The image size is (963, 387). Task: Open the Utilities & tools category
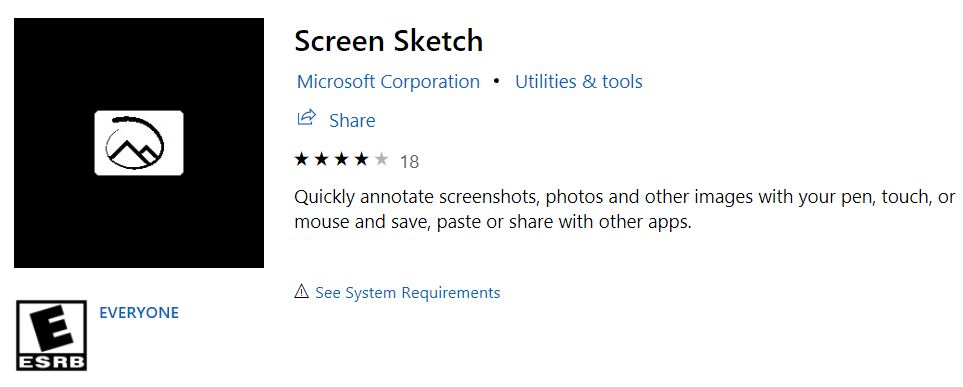(579, 82)
